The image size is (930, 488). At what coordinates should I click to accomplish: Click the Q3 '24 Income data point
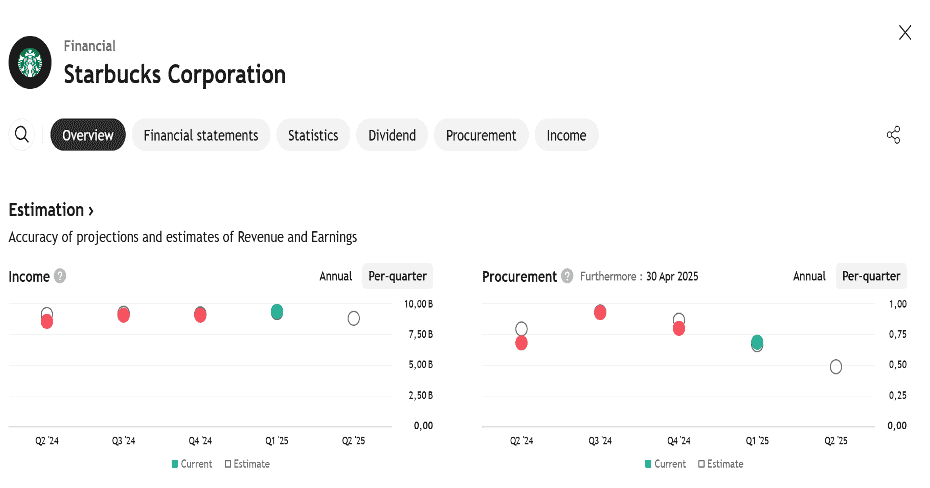pyautogui.click(x=123, y=314)
